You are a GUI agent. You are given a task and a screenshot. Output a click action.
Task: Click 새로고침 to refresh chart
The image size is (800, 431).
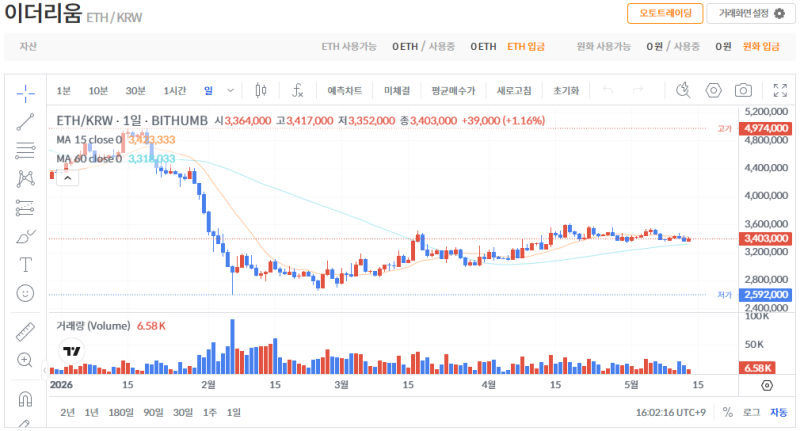tap(514, 91)
